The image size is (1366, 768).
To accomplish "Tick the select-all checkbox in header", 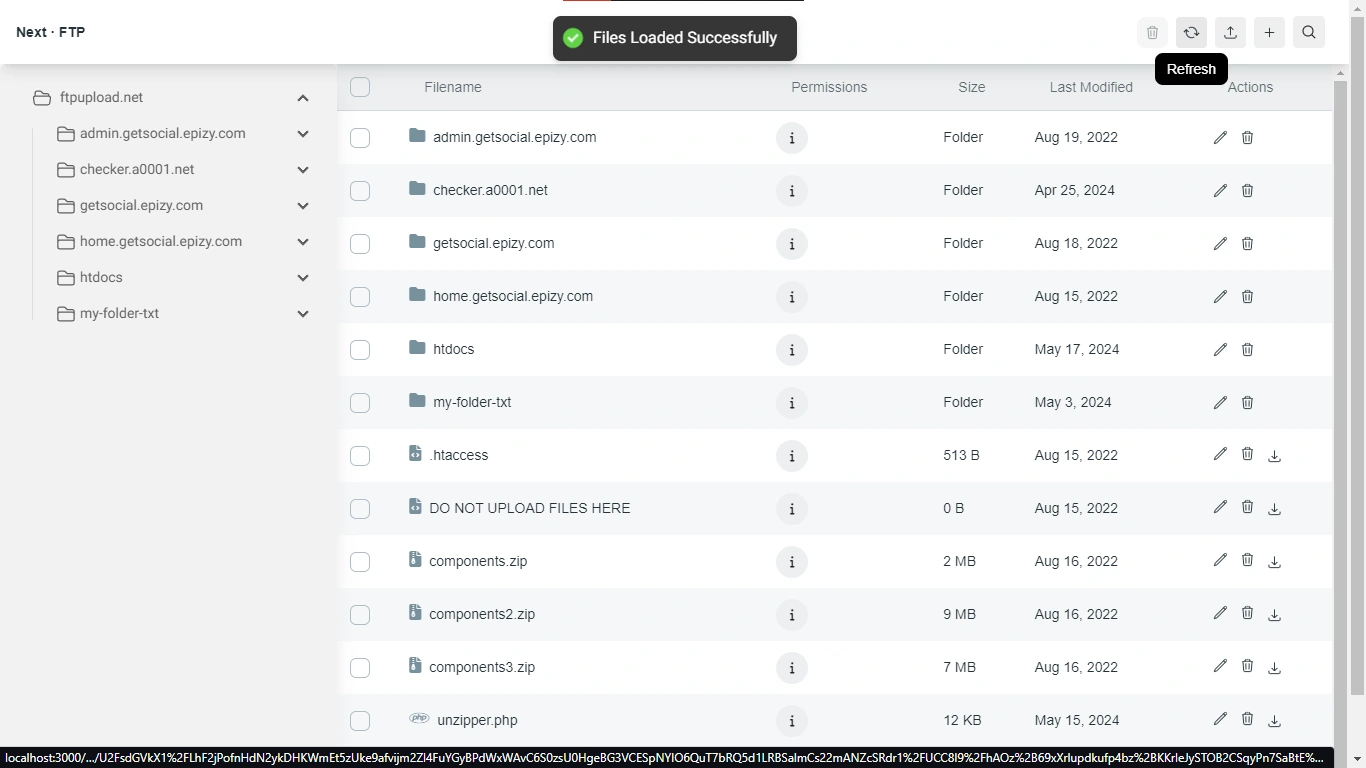I will tap(360, 87).
